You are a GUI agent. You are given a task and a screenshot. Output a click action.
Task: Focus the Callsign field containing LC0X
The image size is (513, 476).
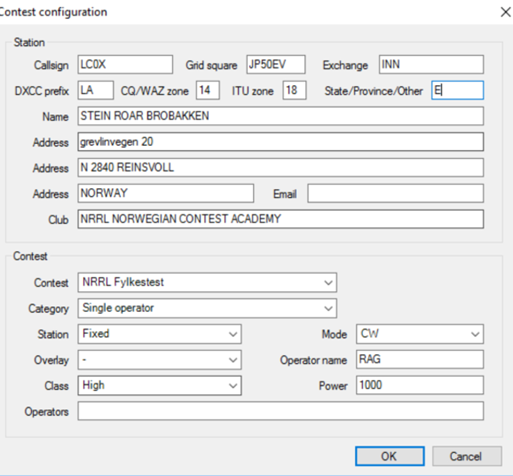point(125,64)
